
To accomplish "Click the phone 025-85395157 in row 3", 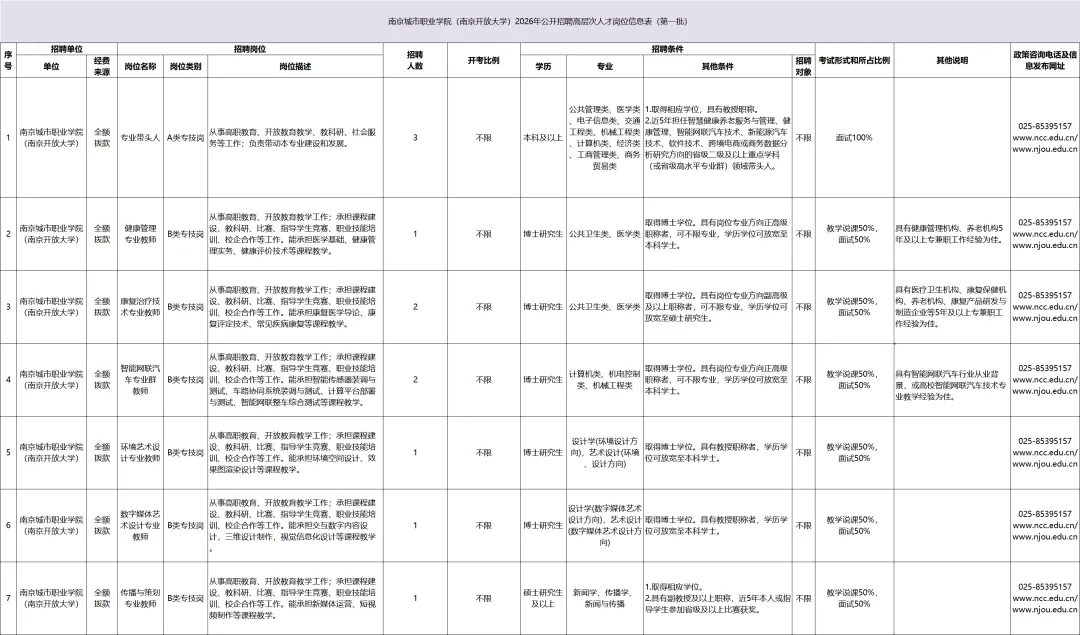I will [x=1045, y=295].
